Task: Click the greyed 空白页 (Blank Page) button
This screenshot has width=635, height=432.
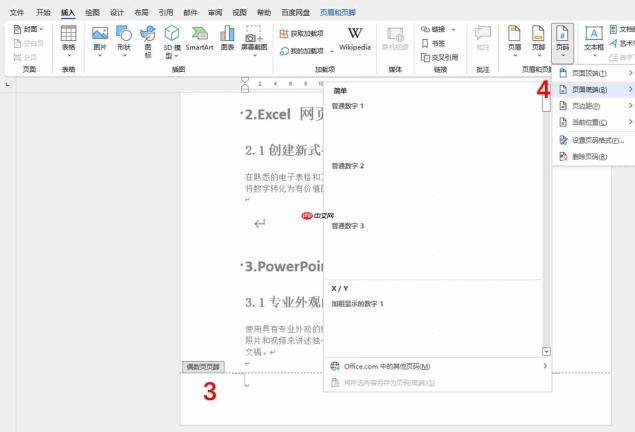Action: coord(28,43)
